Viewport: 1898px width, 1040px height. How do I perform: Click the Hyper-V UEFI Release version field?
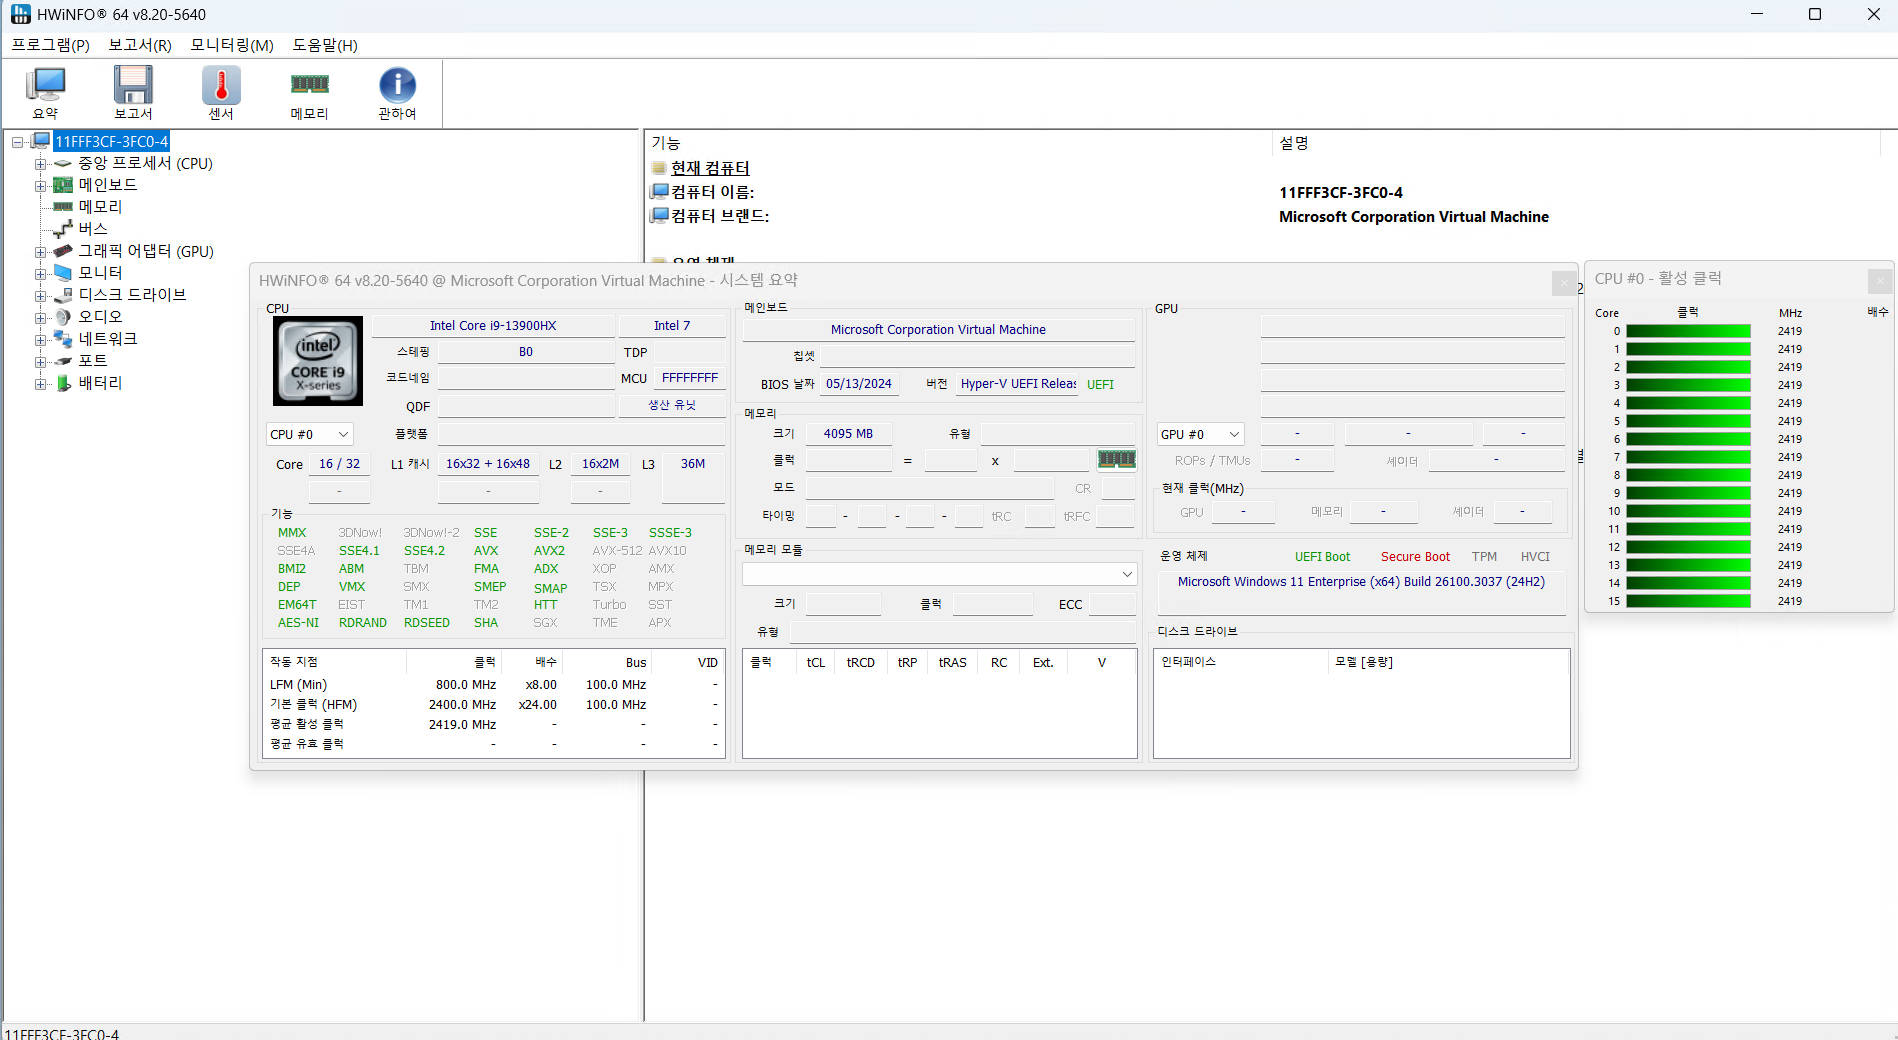tap(1018, 384)
